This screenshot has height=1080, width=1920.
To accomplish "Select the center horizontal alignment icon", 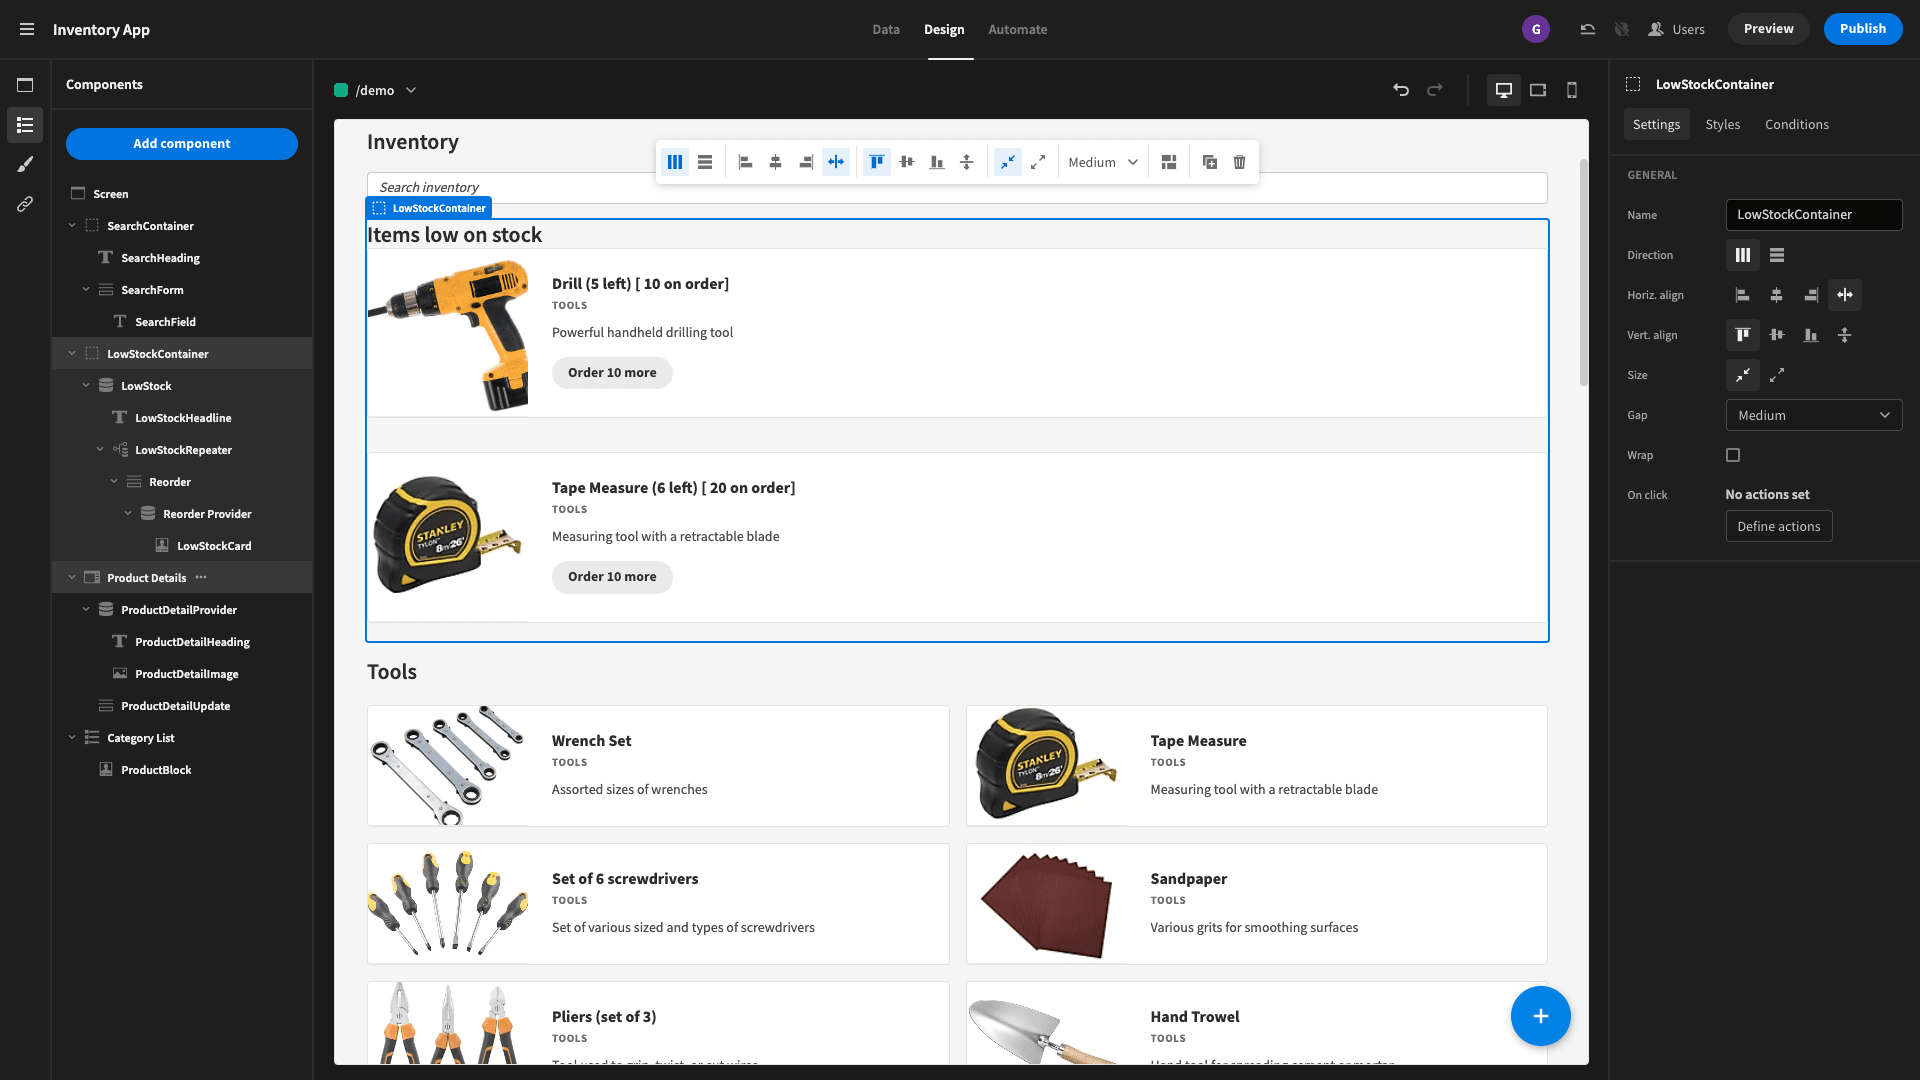I will pos(1776,294).
